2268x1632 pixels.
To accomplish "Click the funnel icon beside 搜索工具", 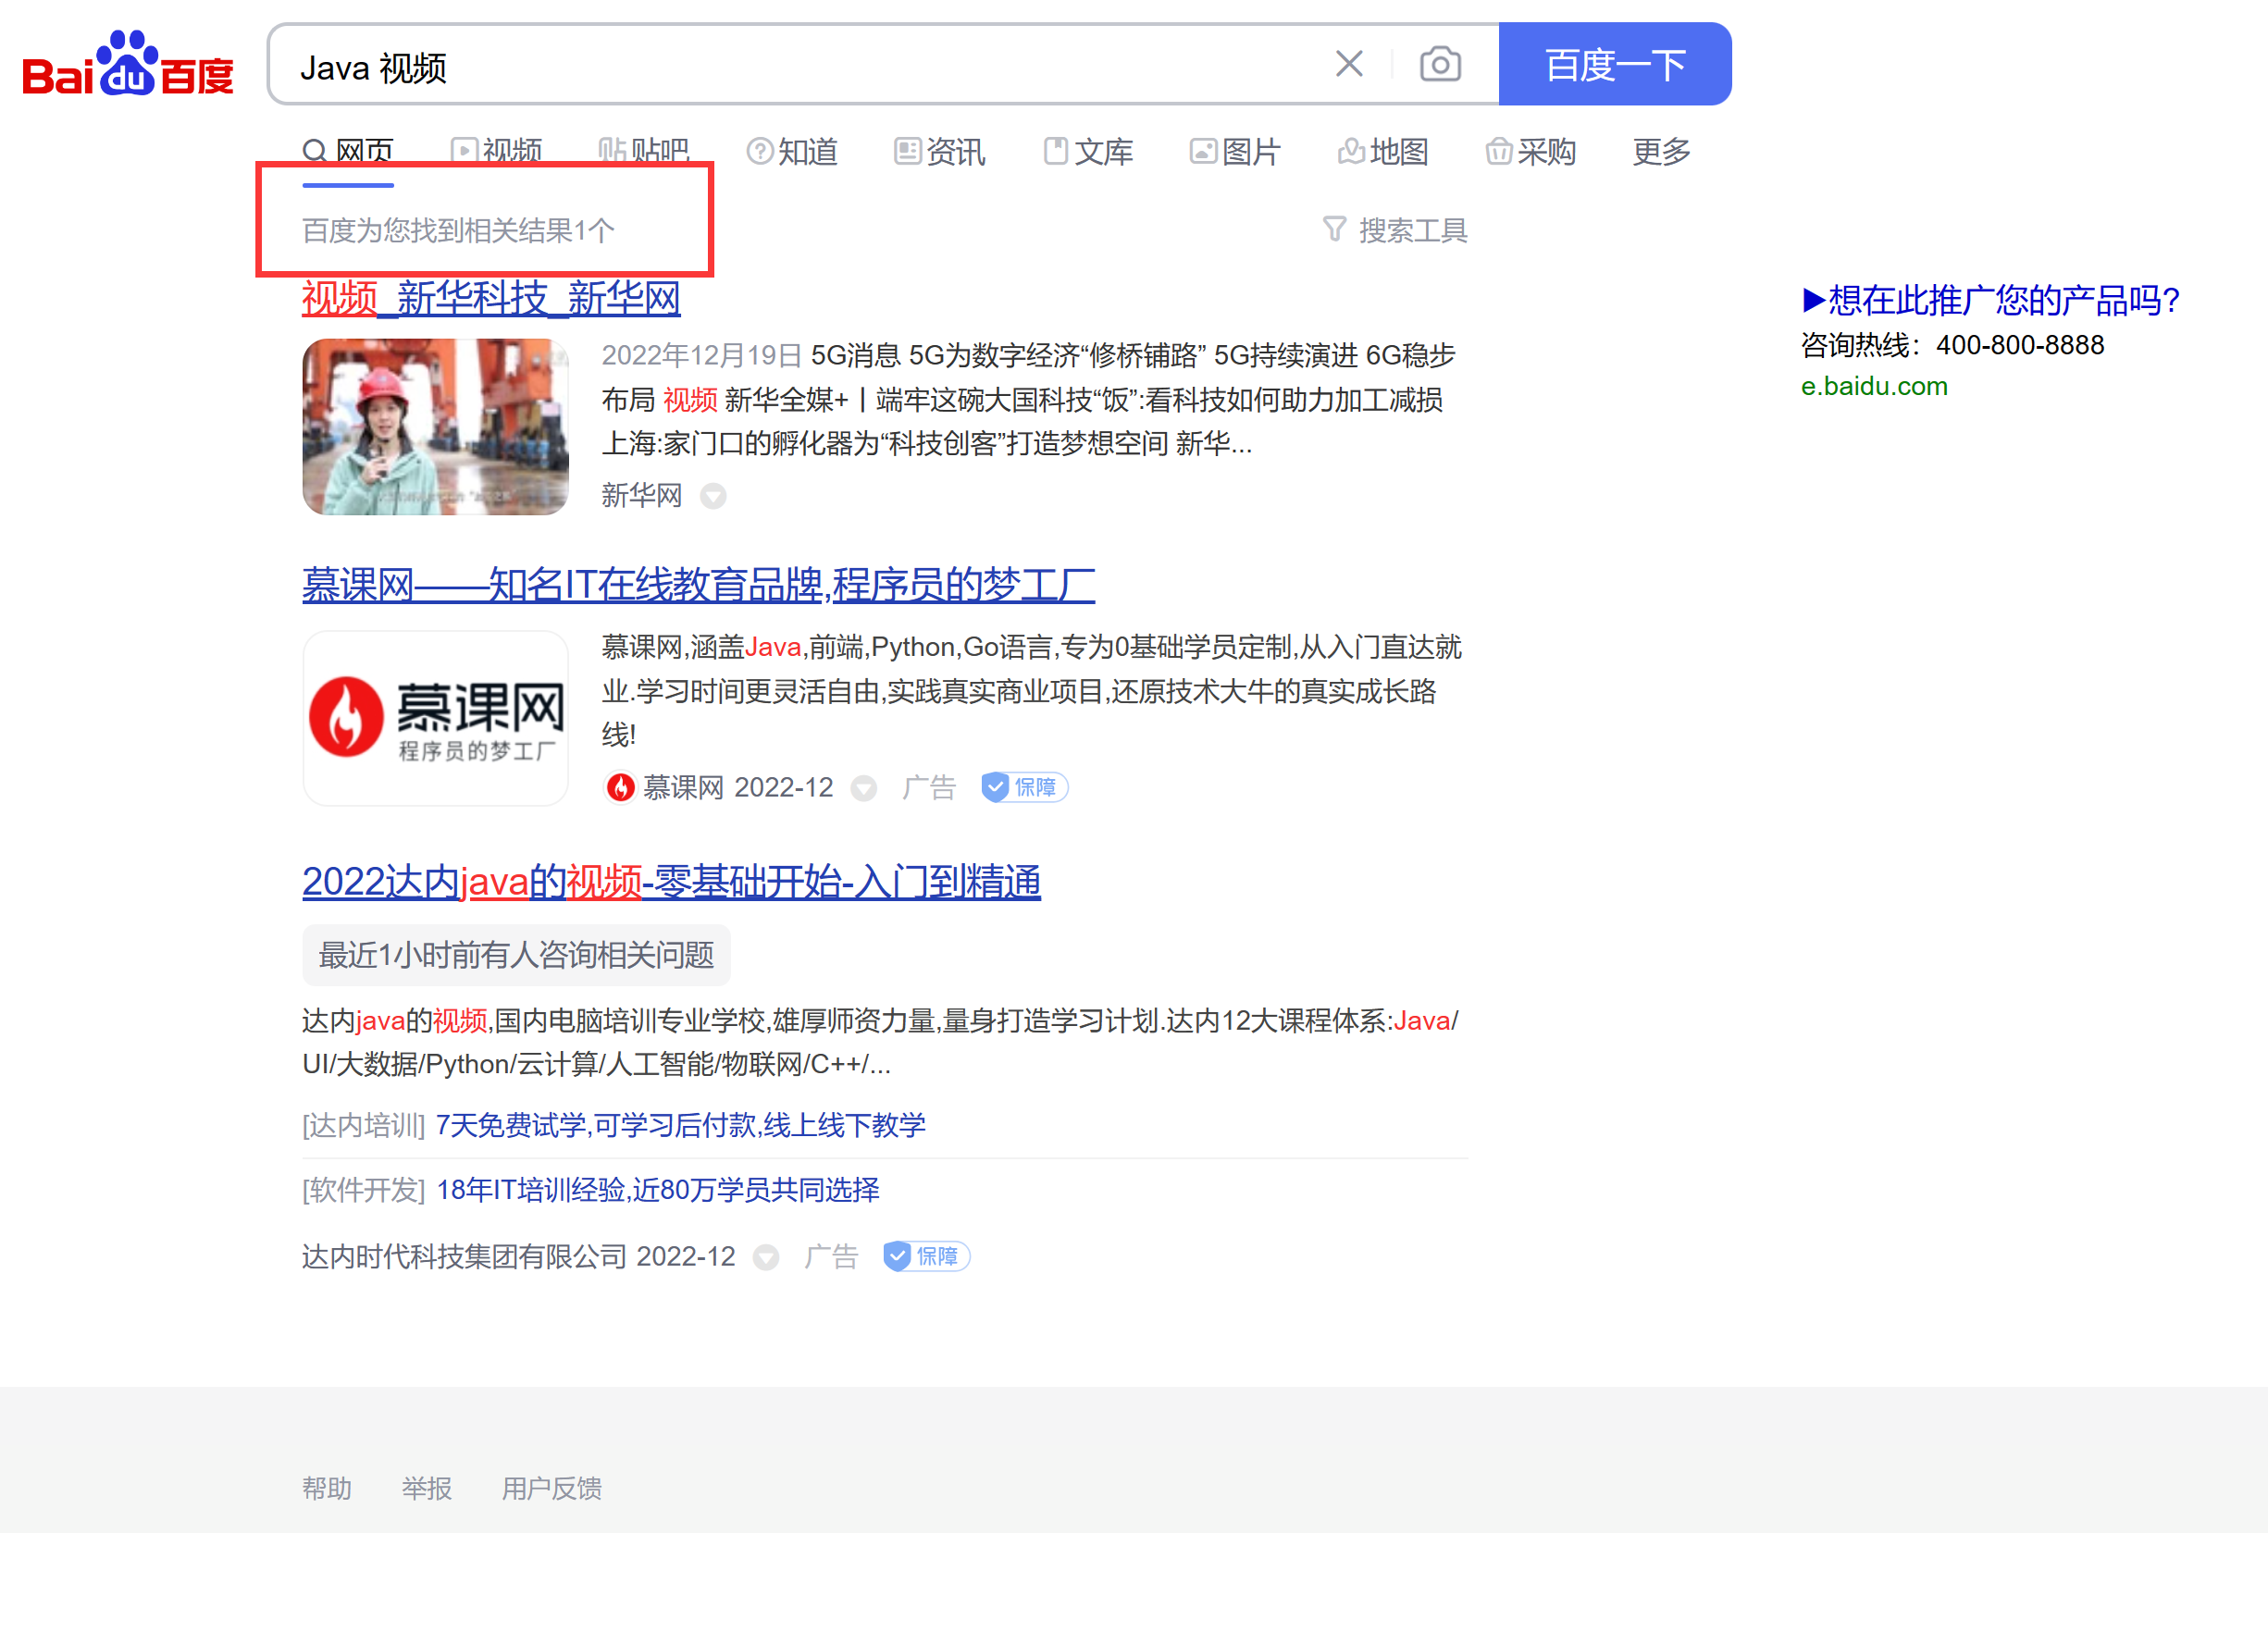I will click(x=1334, y=230).
